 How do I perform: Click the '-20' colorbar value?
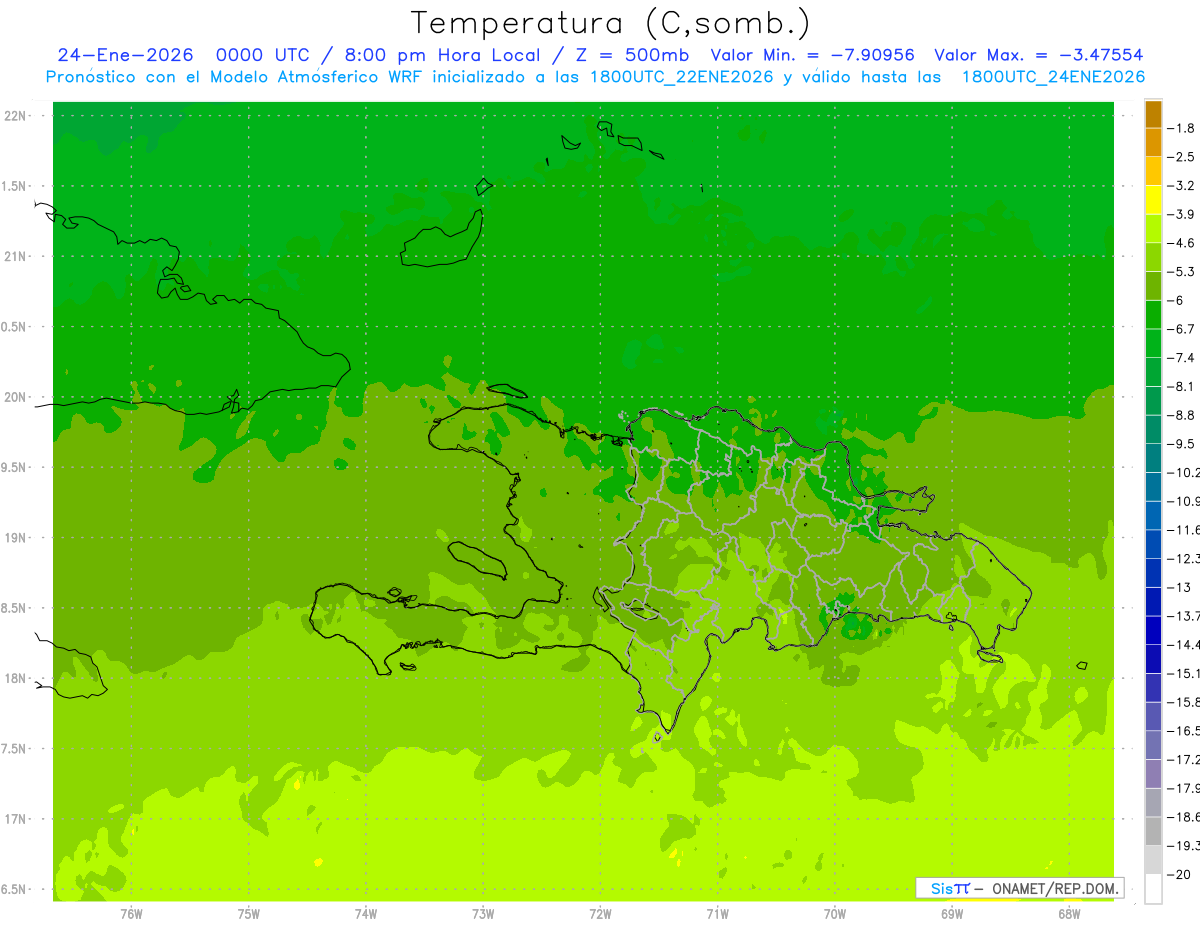[x=1178, y=875]
